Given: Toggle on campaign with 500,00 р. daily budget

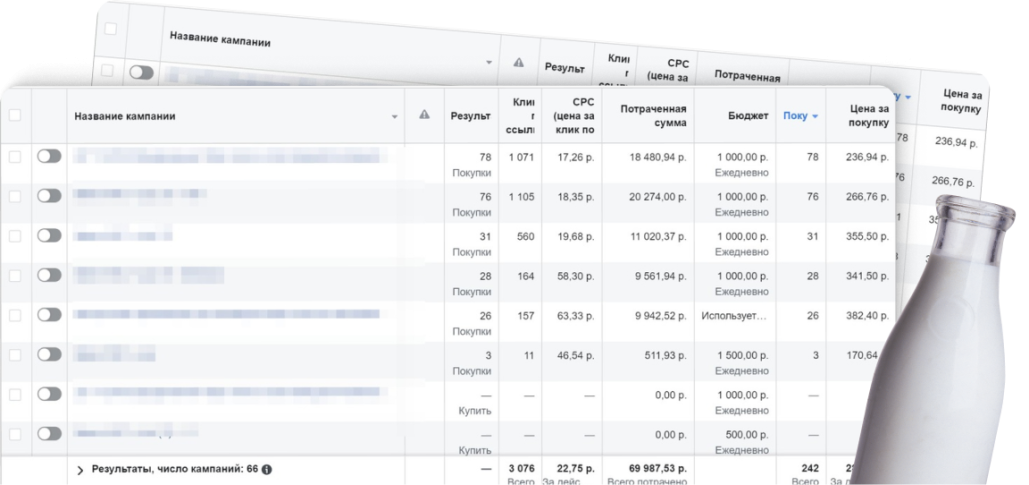Looking at the screenshot, I should click(49, 434).
